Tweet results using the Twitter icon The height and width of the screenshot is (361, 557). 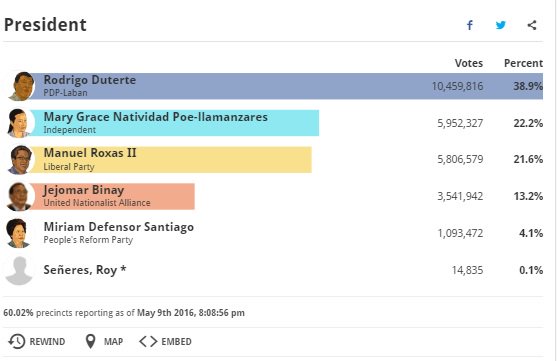501,25
